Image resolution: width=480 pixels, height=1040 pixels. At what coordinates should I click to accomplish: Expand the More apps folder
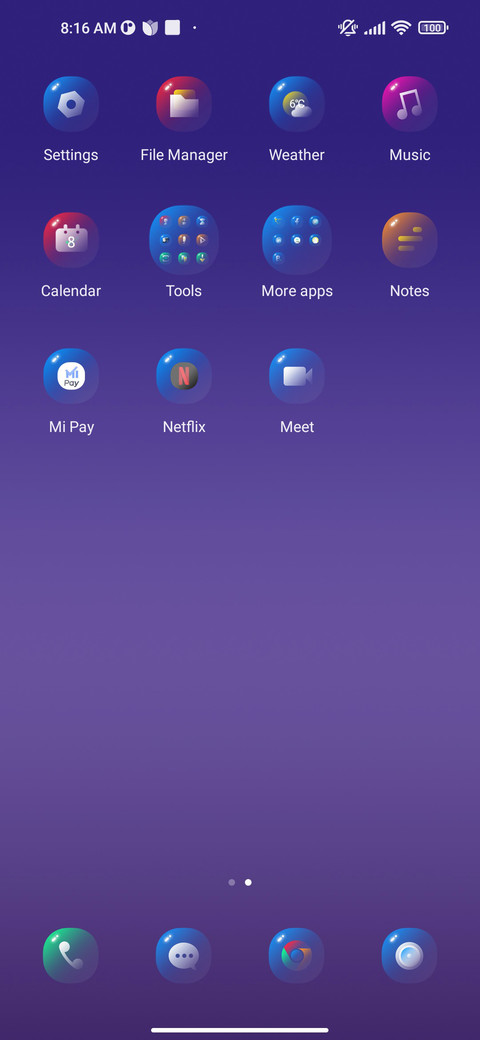296,240
